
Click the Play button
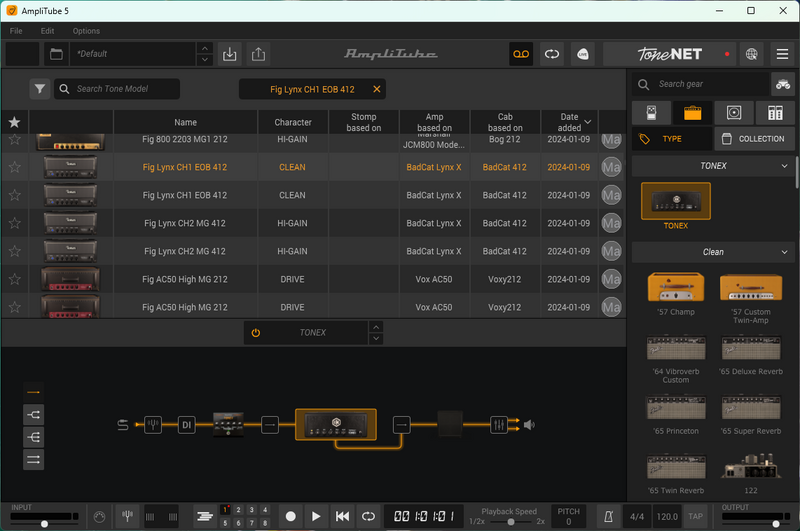pos(316,517)
